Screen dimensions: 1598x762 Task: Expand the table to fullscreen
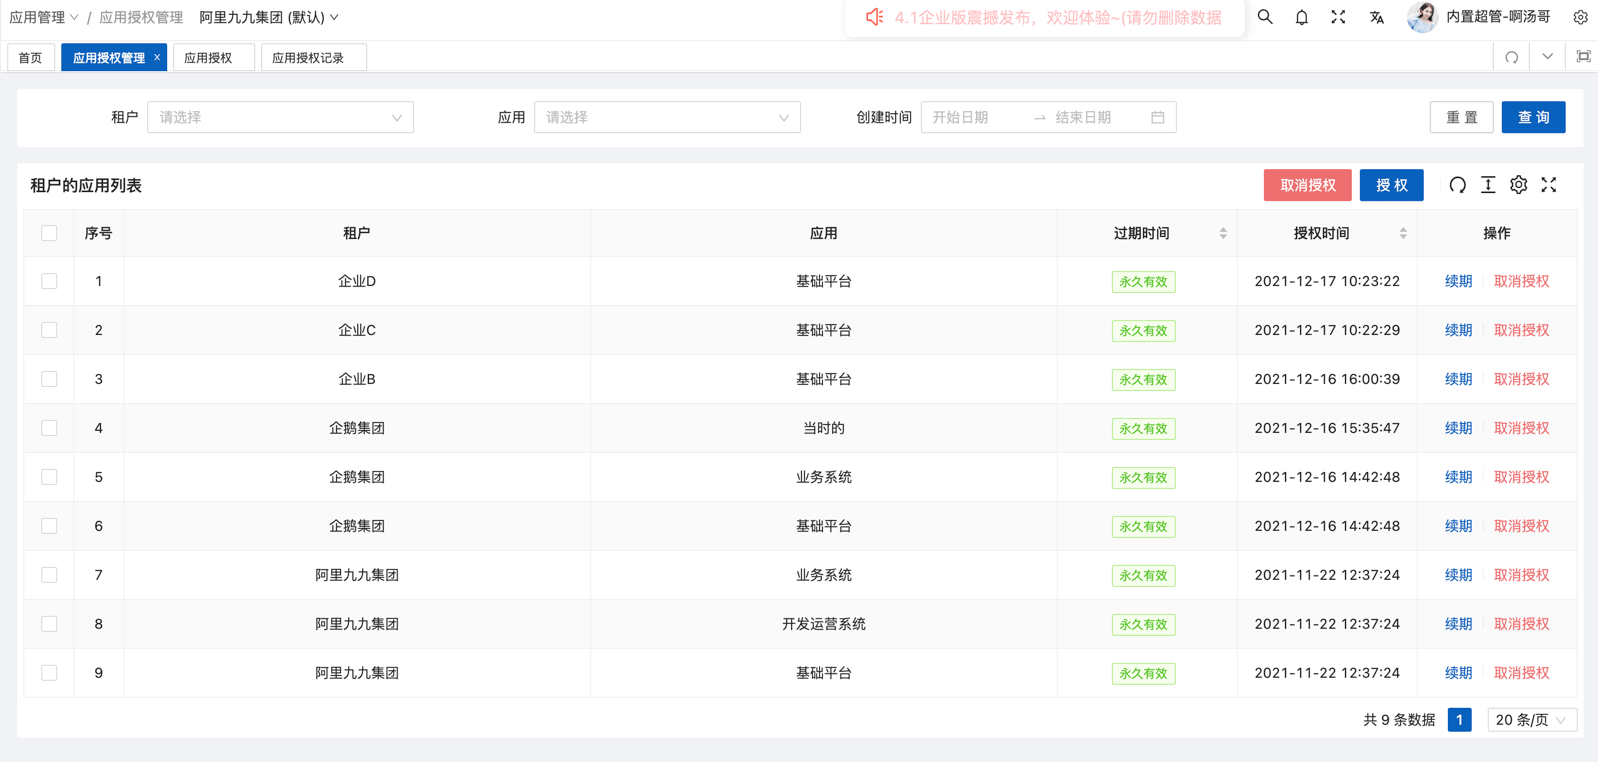[x=1549, y=185]
